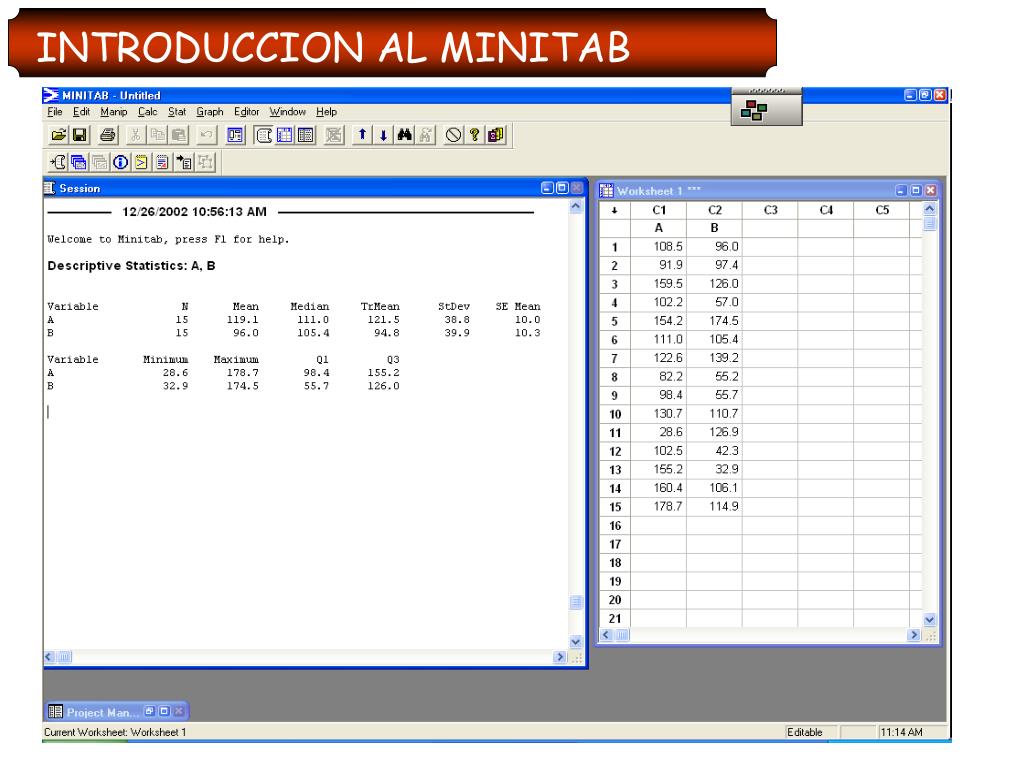Click Worksheet vertical scroll down arrow

pyautogui.click(x=929, y=619)
